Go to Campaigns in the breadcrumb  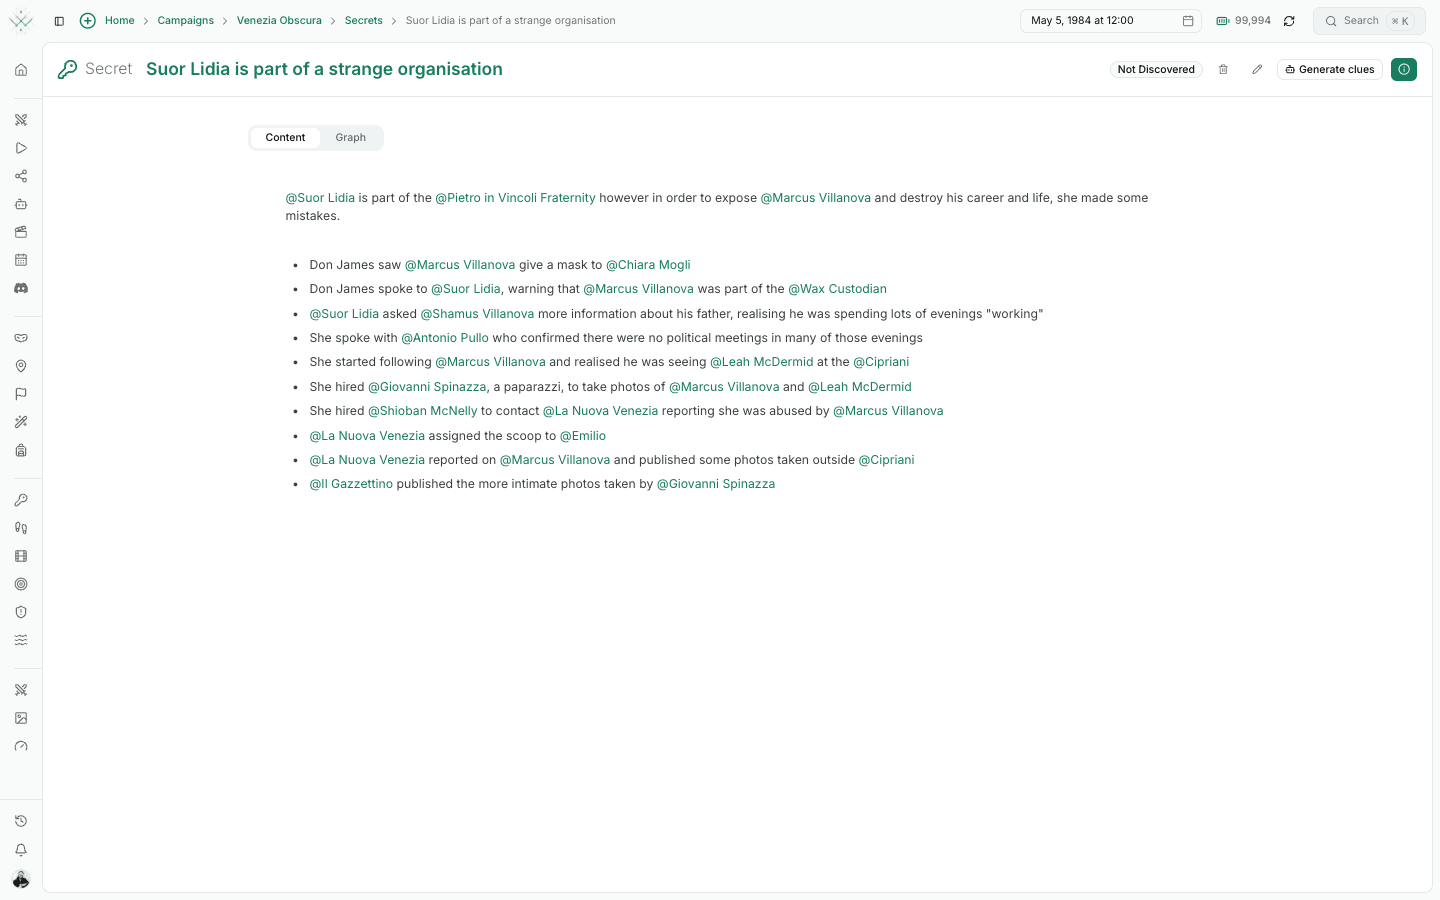point(185,21)
